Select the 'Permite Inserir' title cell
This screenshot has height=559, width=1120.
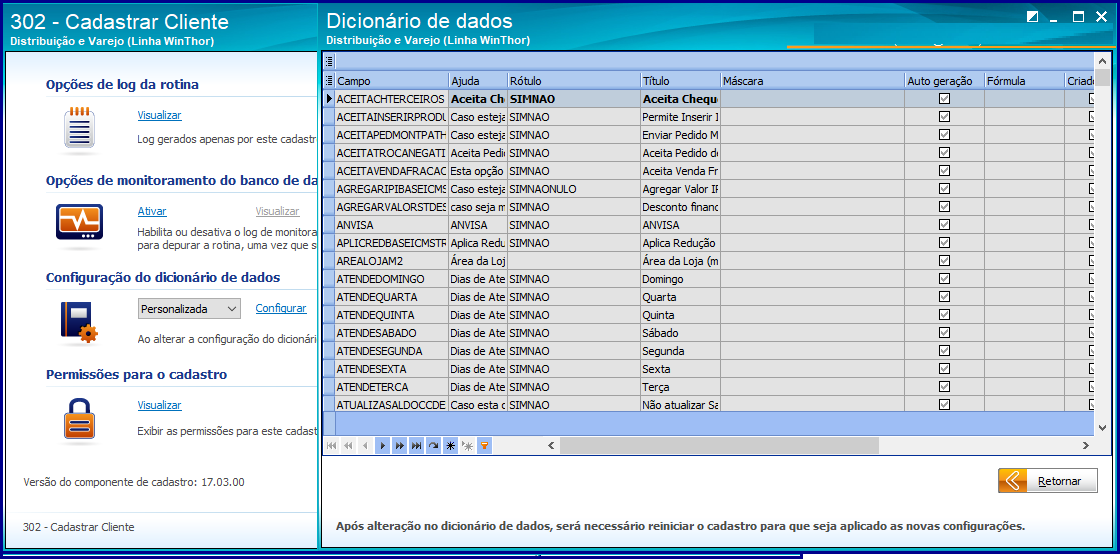point(680,116)
